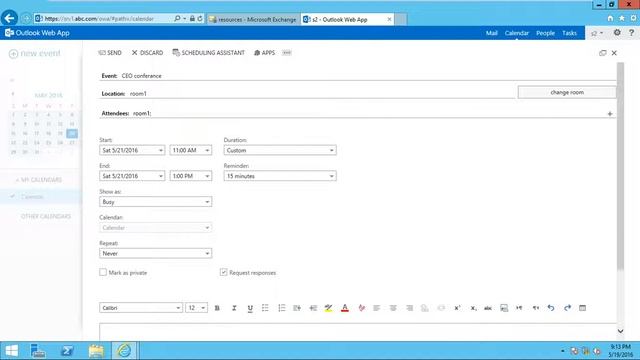640x360 pixels.
Task: Open the font name dropdown showing Calibri
Action: (x=140, y=308)
